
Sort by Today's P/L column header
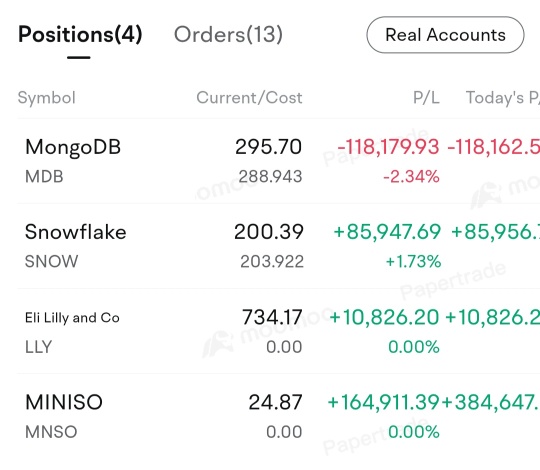pyautogui.click(x=503, y=98)
